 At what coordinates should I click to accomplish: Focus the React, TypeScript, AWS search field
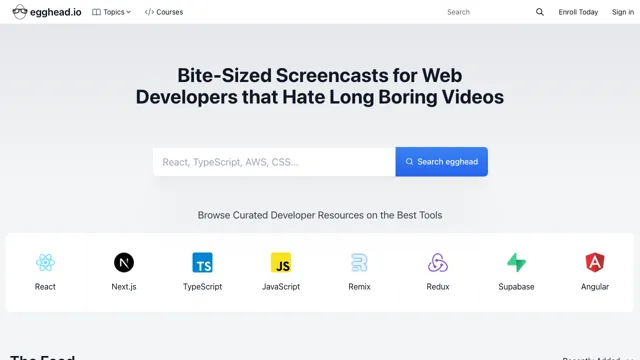coord(274,162)
